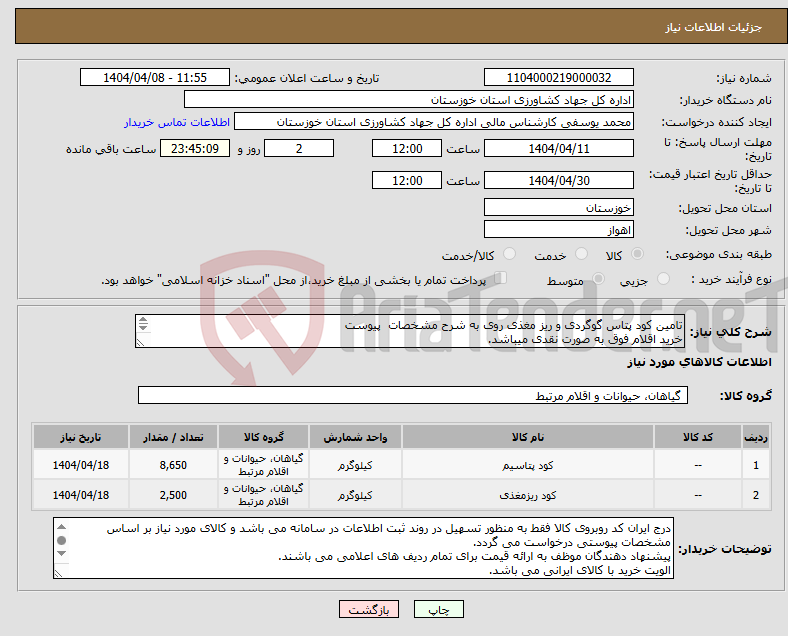The image size is (788, 636).
Task: Click the تعداد / مقدار column header
Action: (x=173, y=437)
